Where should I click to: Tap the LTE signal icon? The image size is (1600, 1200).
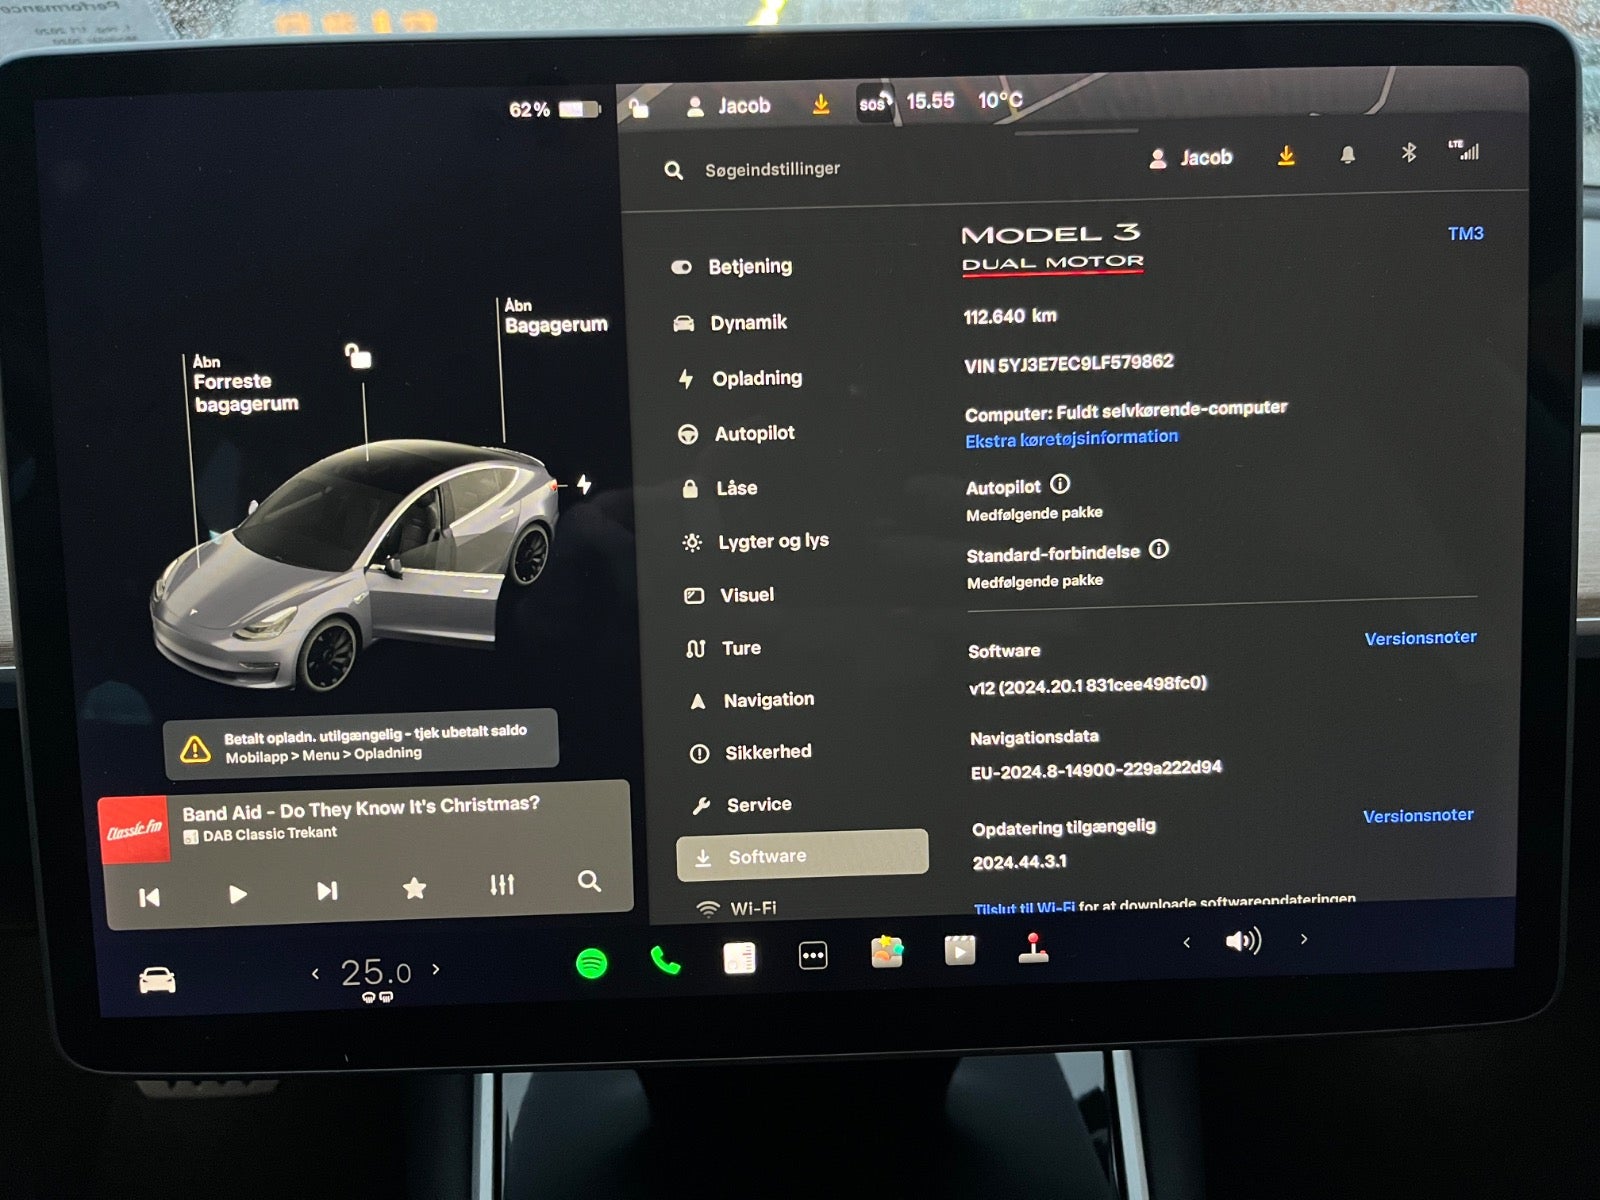coord(1464,150)
